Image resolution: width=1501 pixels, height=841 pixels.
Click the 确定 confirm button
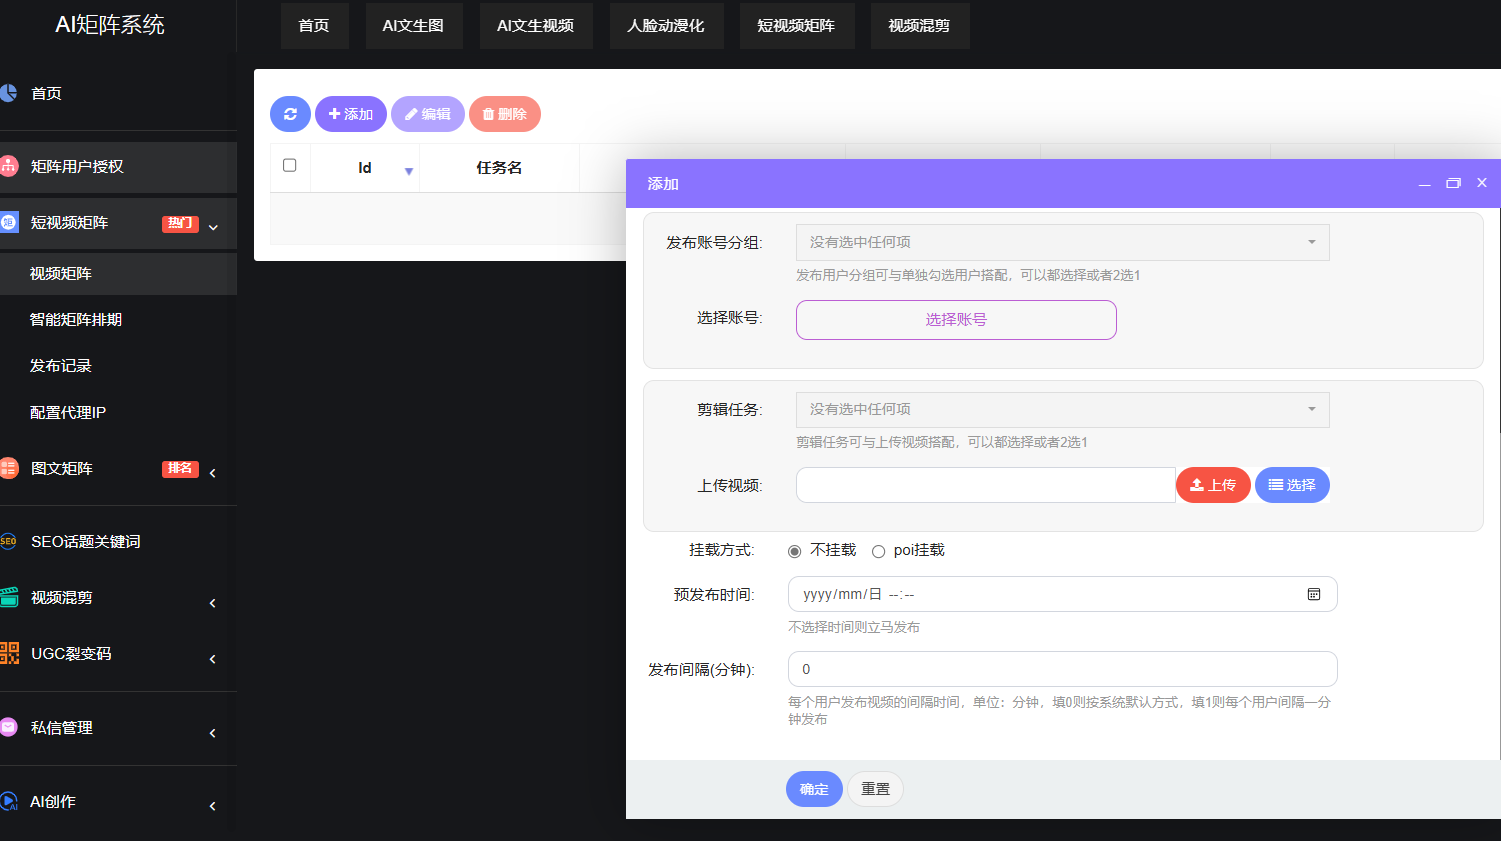pos(813,789)
